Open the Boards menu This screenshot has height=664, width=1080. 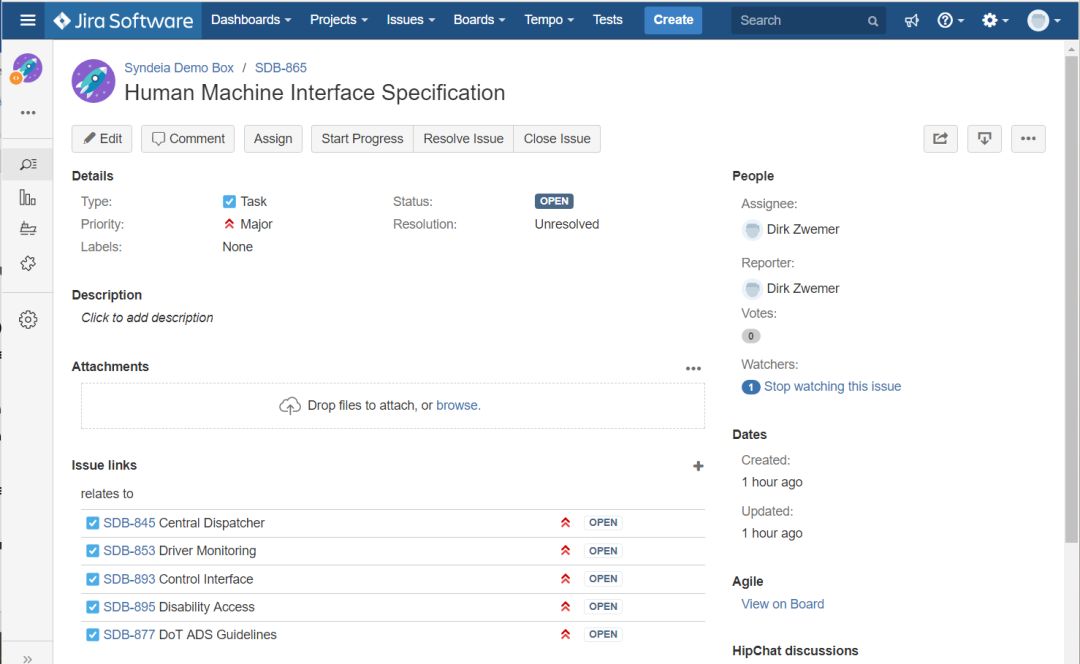coord(478,20)
